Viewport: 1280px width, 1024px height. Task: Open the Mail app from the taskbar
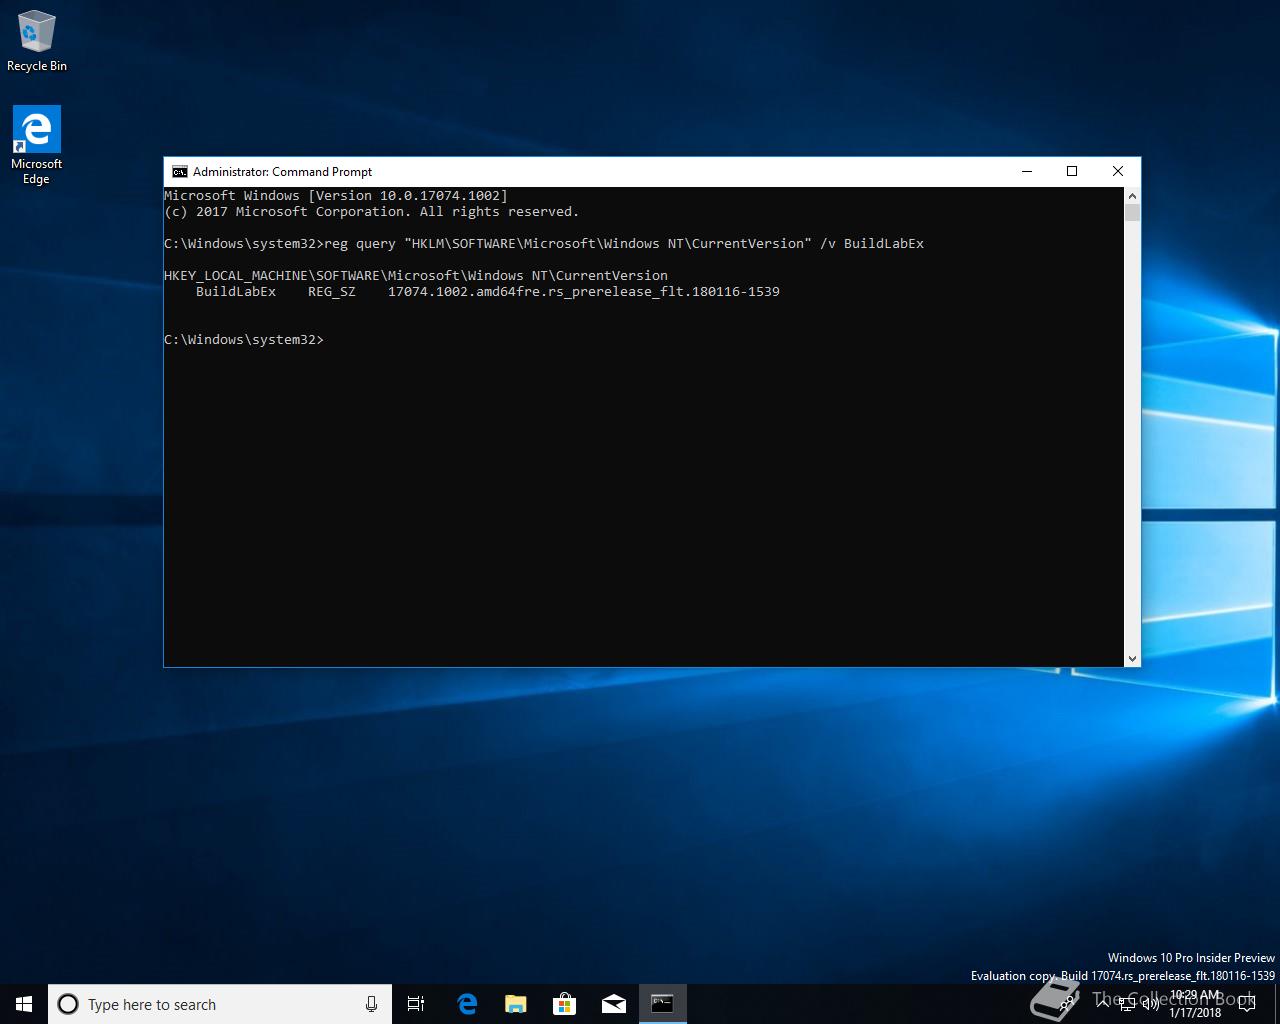[x=613, y=1004]
